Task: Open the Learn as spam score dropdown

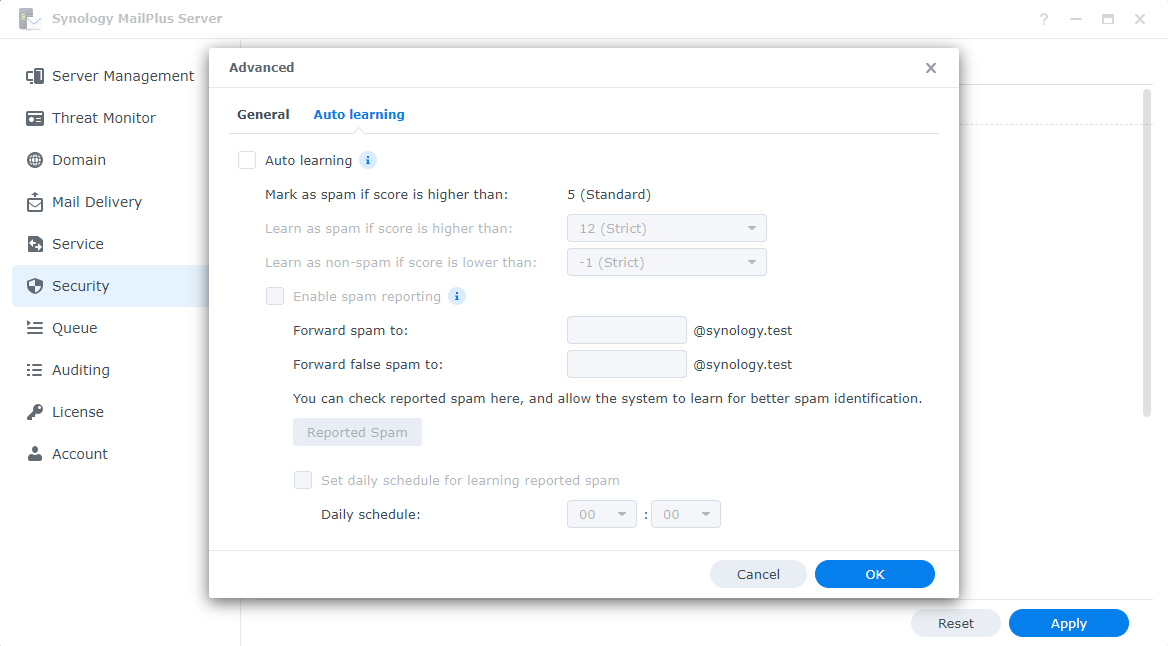Action: (x=666, y=228)
